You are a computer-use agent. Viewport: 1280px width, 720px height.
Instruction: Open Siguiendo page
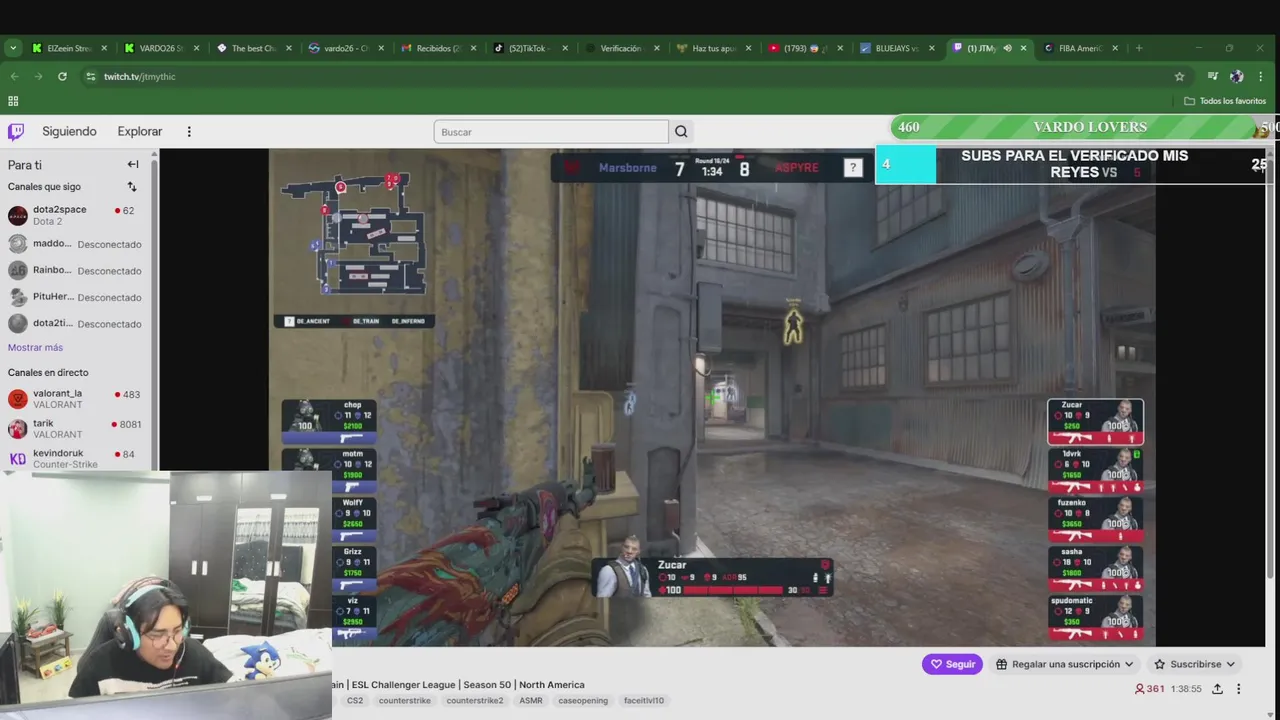(69, 131)
